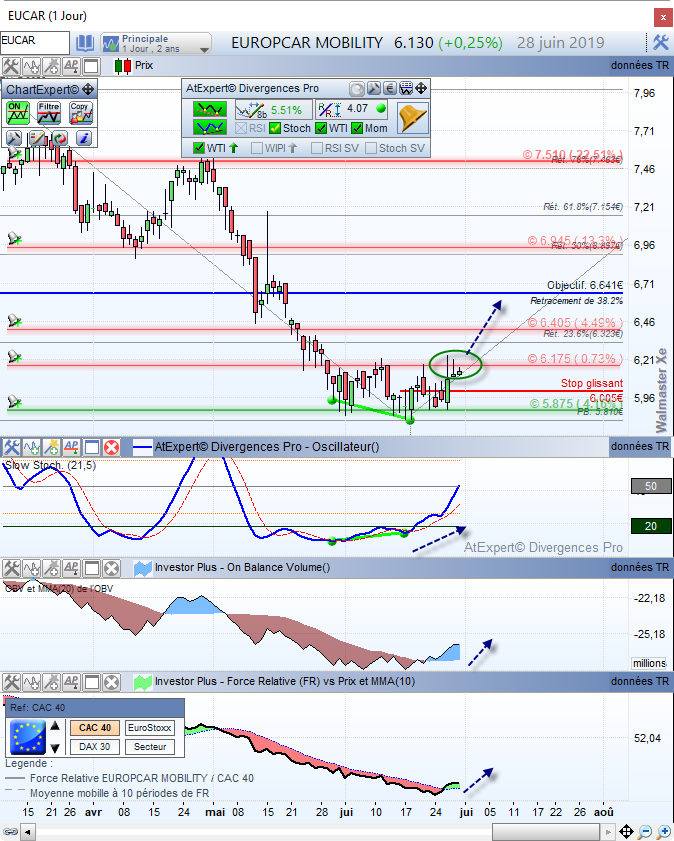This screenshot has height=841, width=674.
Task: Open On Balance Volume settings wrench
Action: click(x=11, y=567)
